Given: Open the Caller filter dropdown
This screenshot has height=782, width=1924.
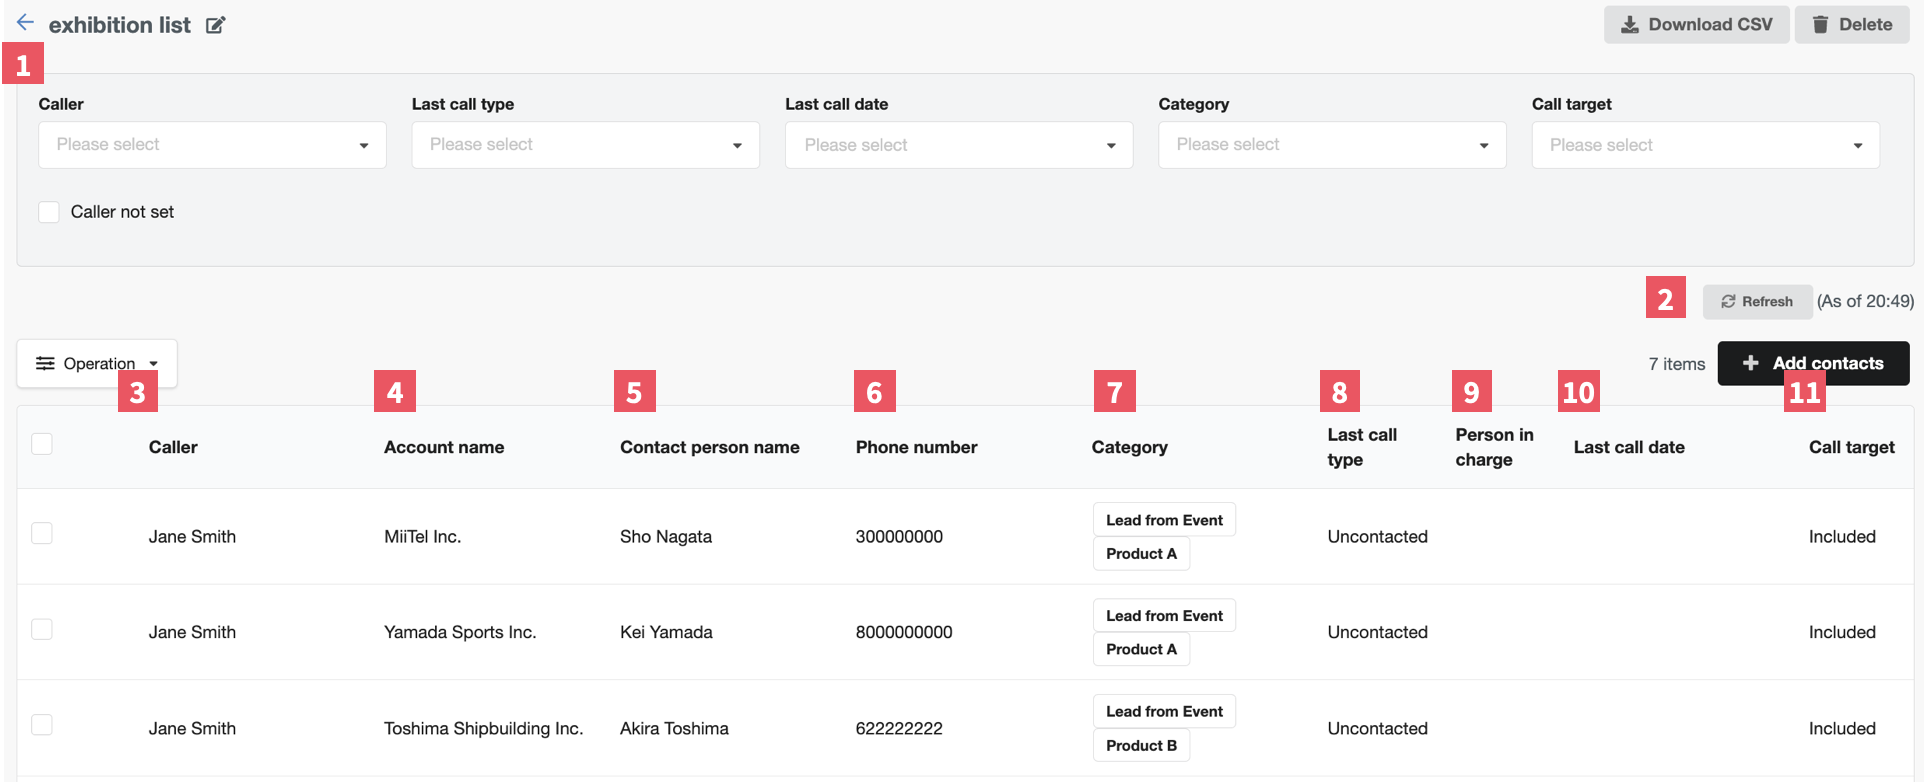Looking at the screenshot, I should [x=212, y=145].
